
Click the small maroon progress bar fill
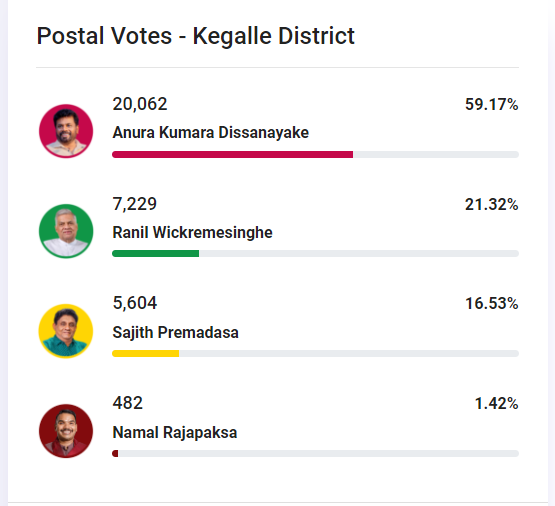tap(115, 454)
